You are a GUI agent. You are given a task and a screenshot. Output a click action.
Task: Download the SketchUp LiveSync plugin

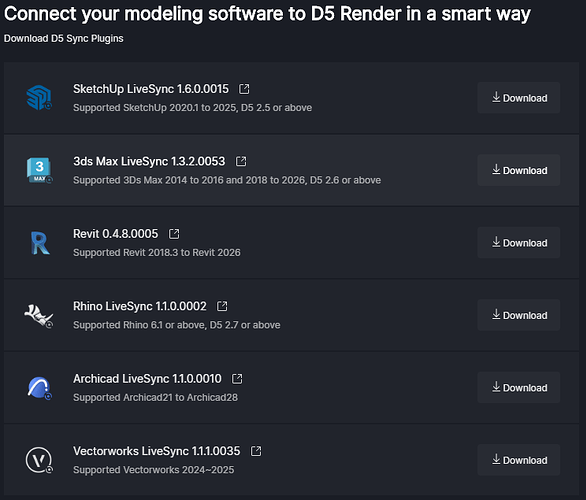click(519, 98)
